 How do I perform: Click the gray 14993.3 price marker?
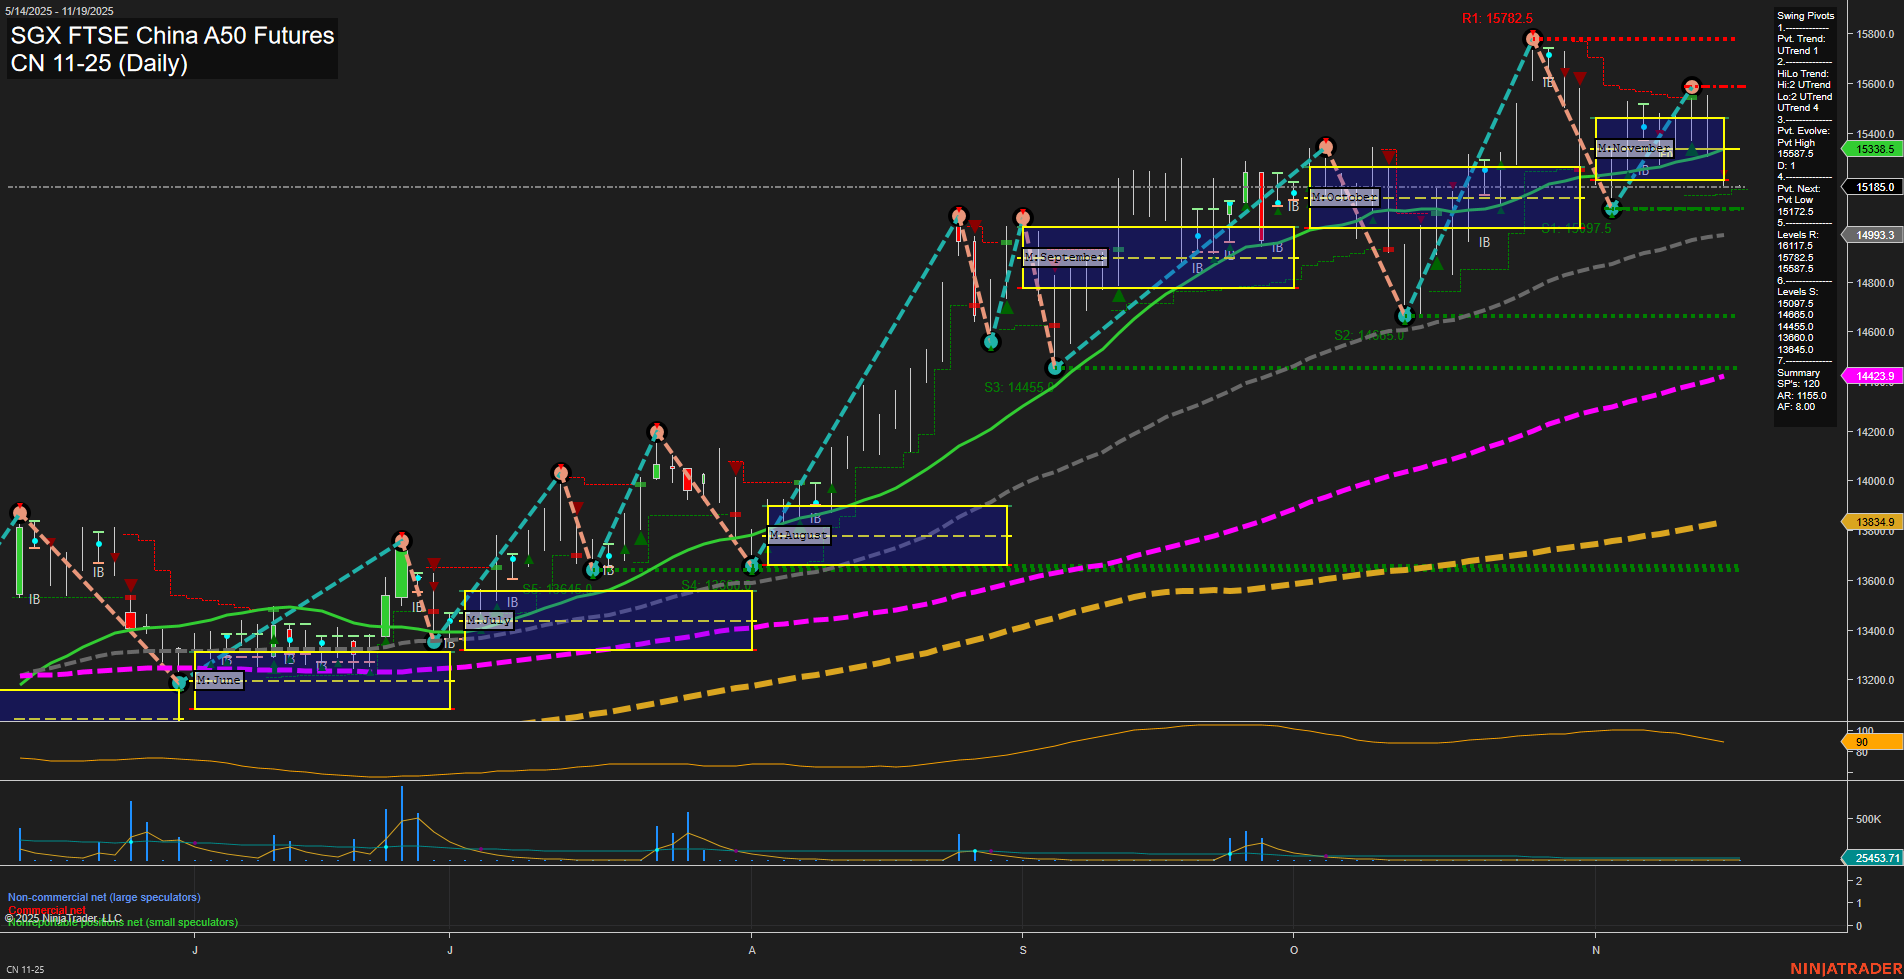[x=1874, y=235]
